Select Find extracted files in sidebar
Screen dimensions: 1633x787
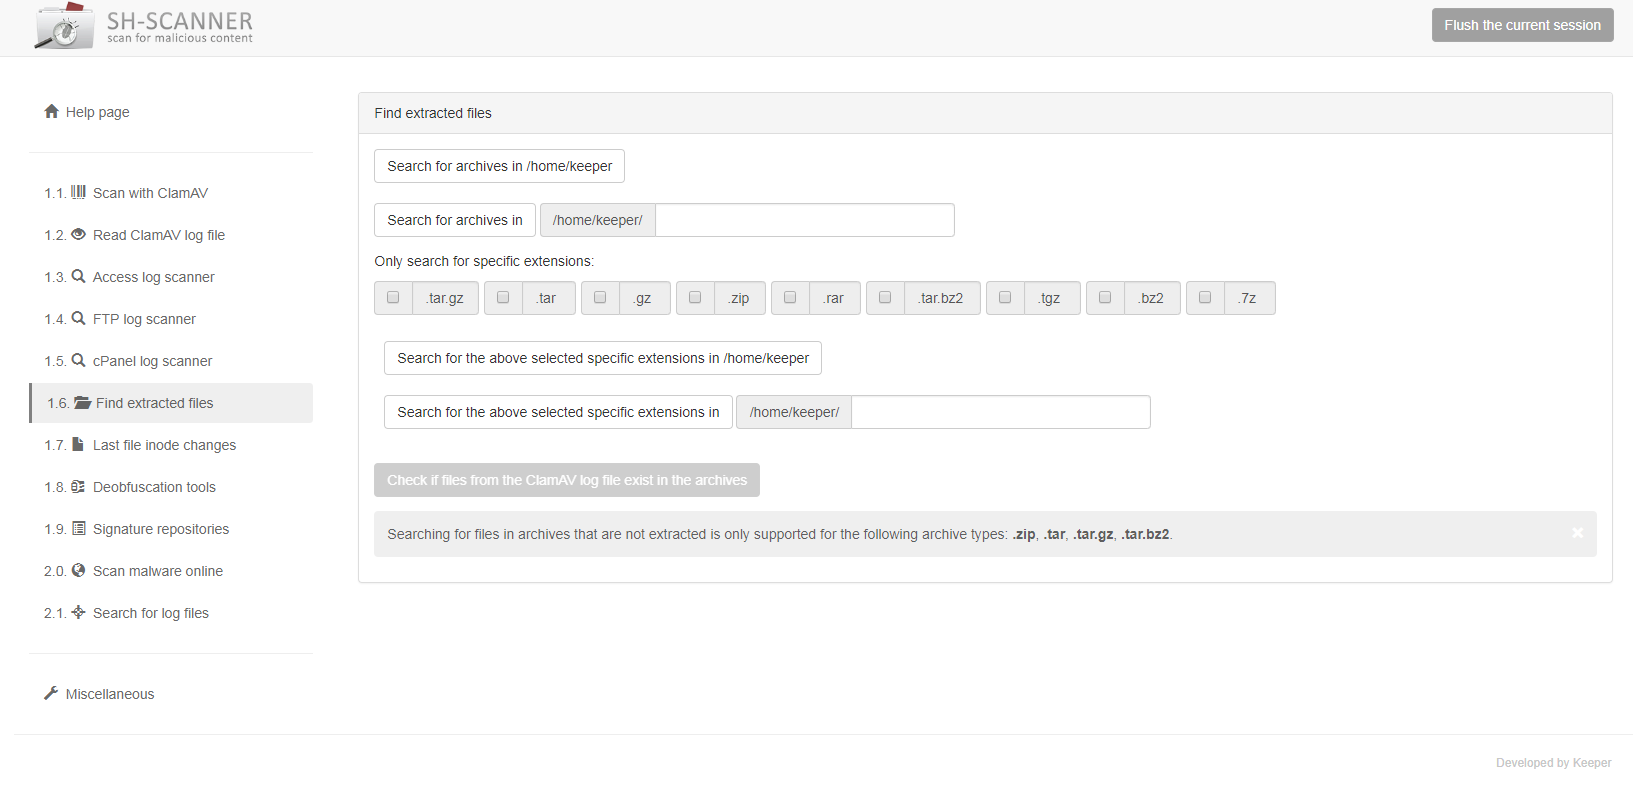coord(171,403)
